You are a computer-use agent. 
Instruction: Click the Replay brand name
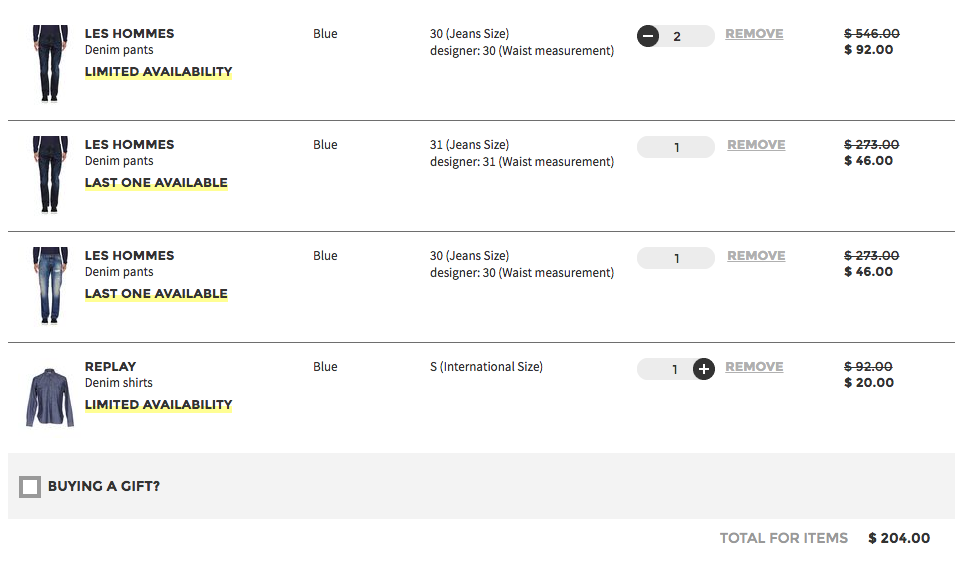point(110,367)
